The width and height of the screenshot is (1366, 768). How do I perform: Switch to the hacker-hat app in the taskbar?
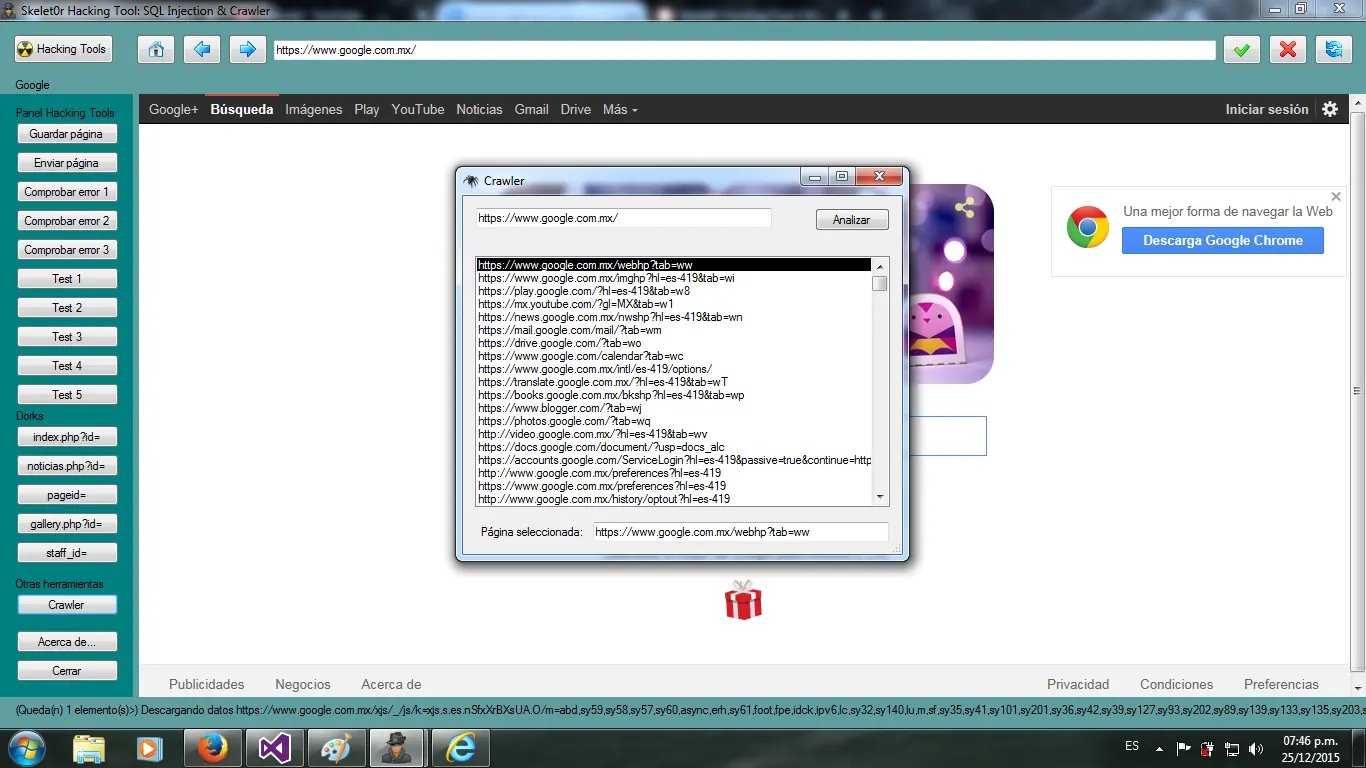[398, 748]
